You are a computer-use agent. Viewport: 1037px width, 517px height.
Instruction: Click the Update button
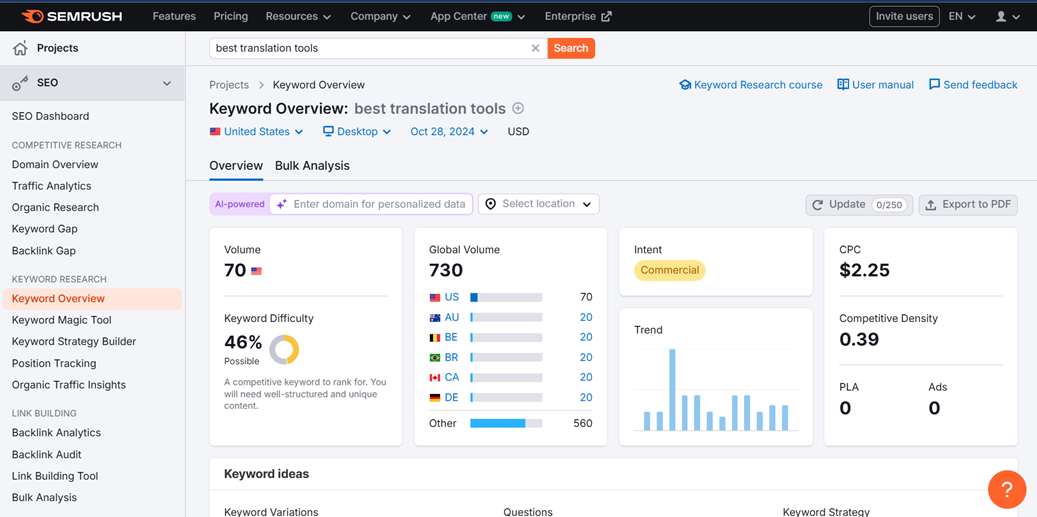pos(859,205)
